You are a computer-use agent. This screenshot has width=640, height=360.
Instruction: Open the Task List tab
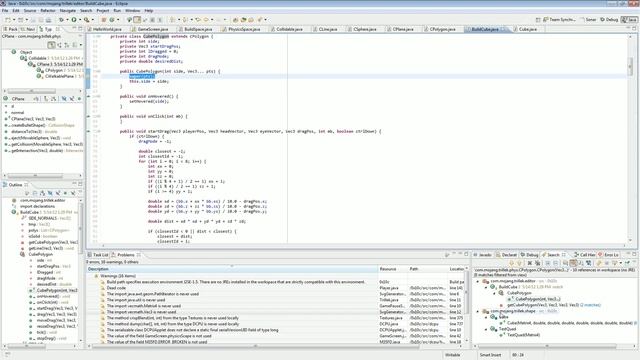coord(98,255)
